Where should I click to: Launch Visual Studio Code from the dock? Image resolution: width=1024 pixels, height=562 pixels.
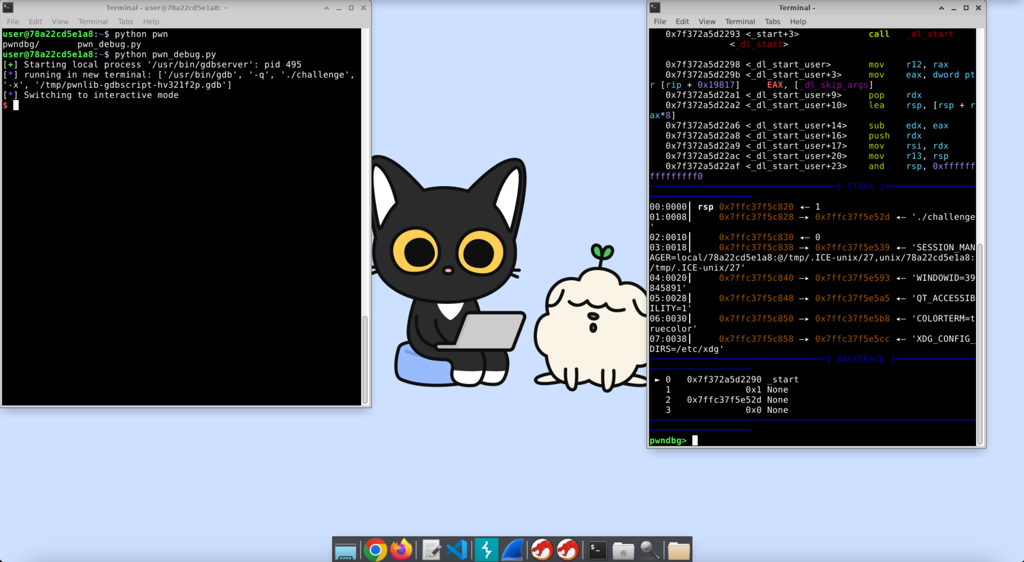pyautogui.click(x=458, y=550)
